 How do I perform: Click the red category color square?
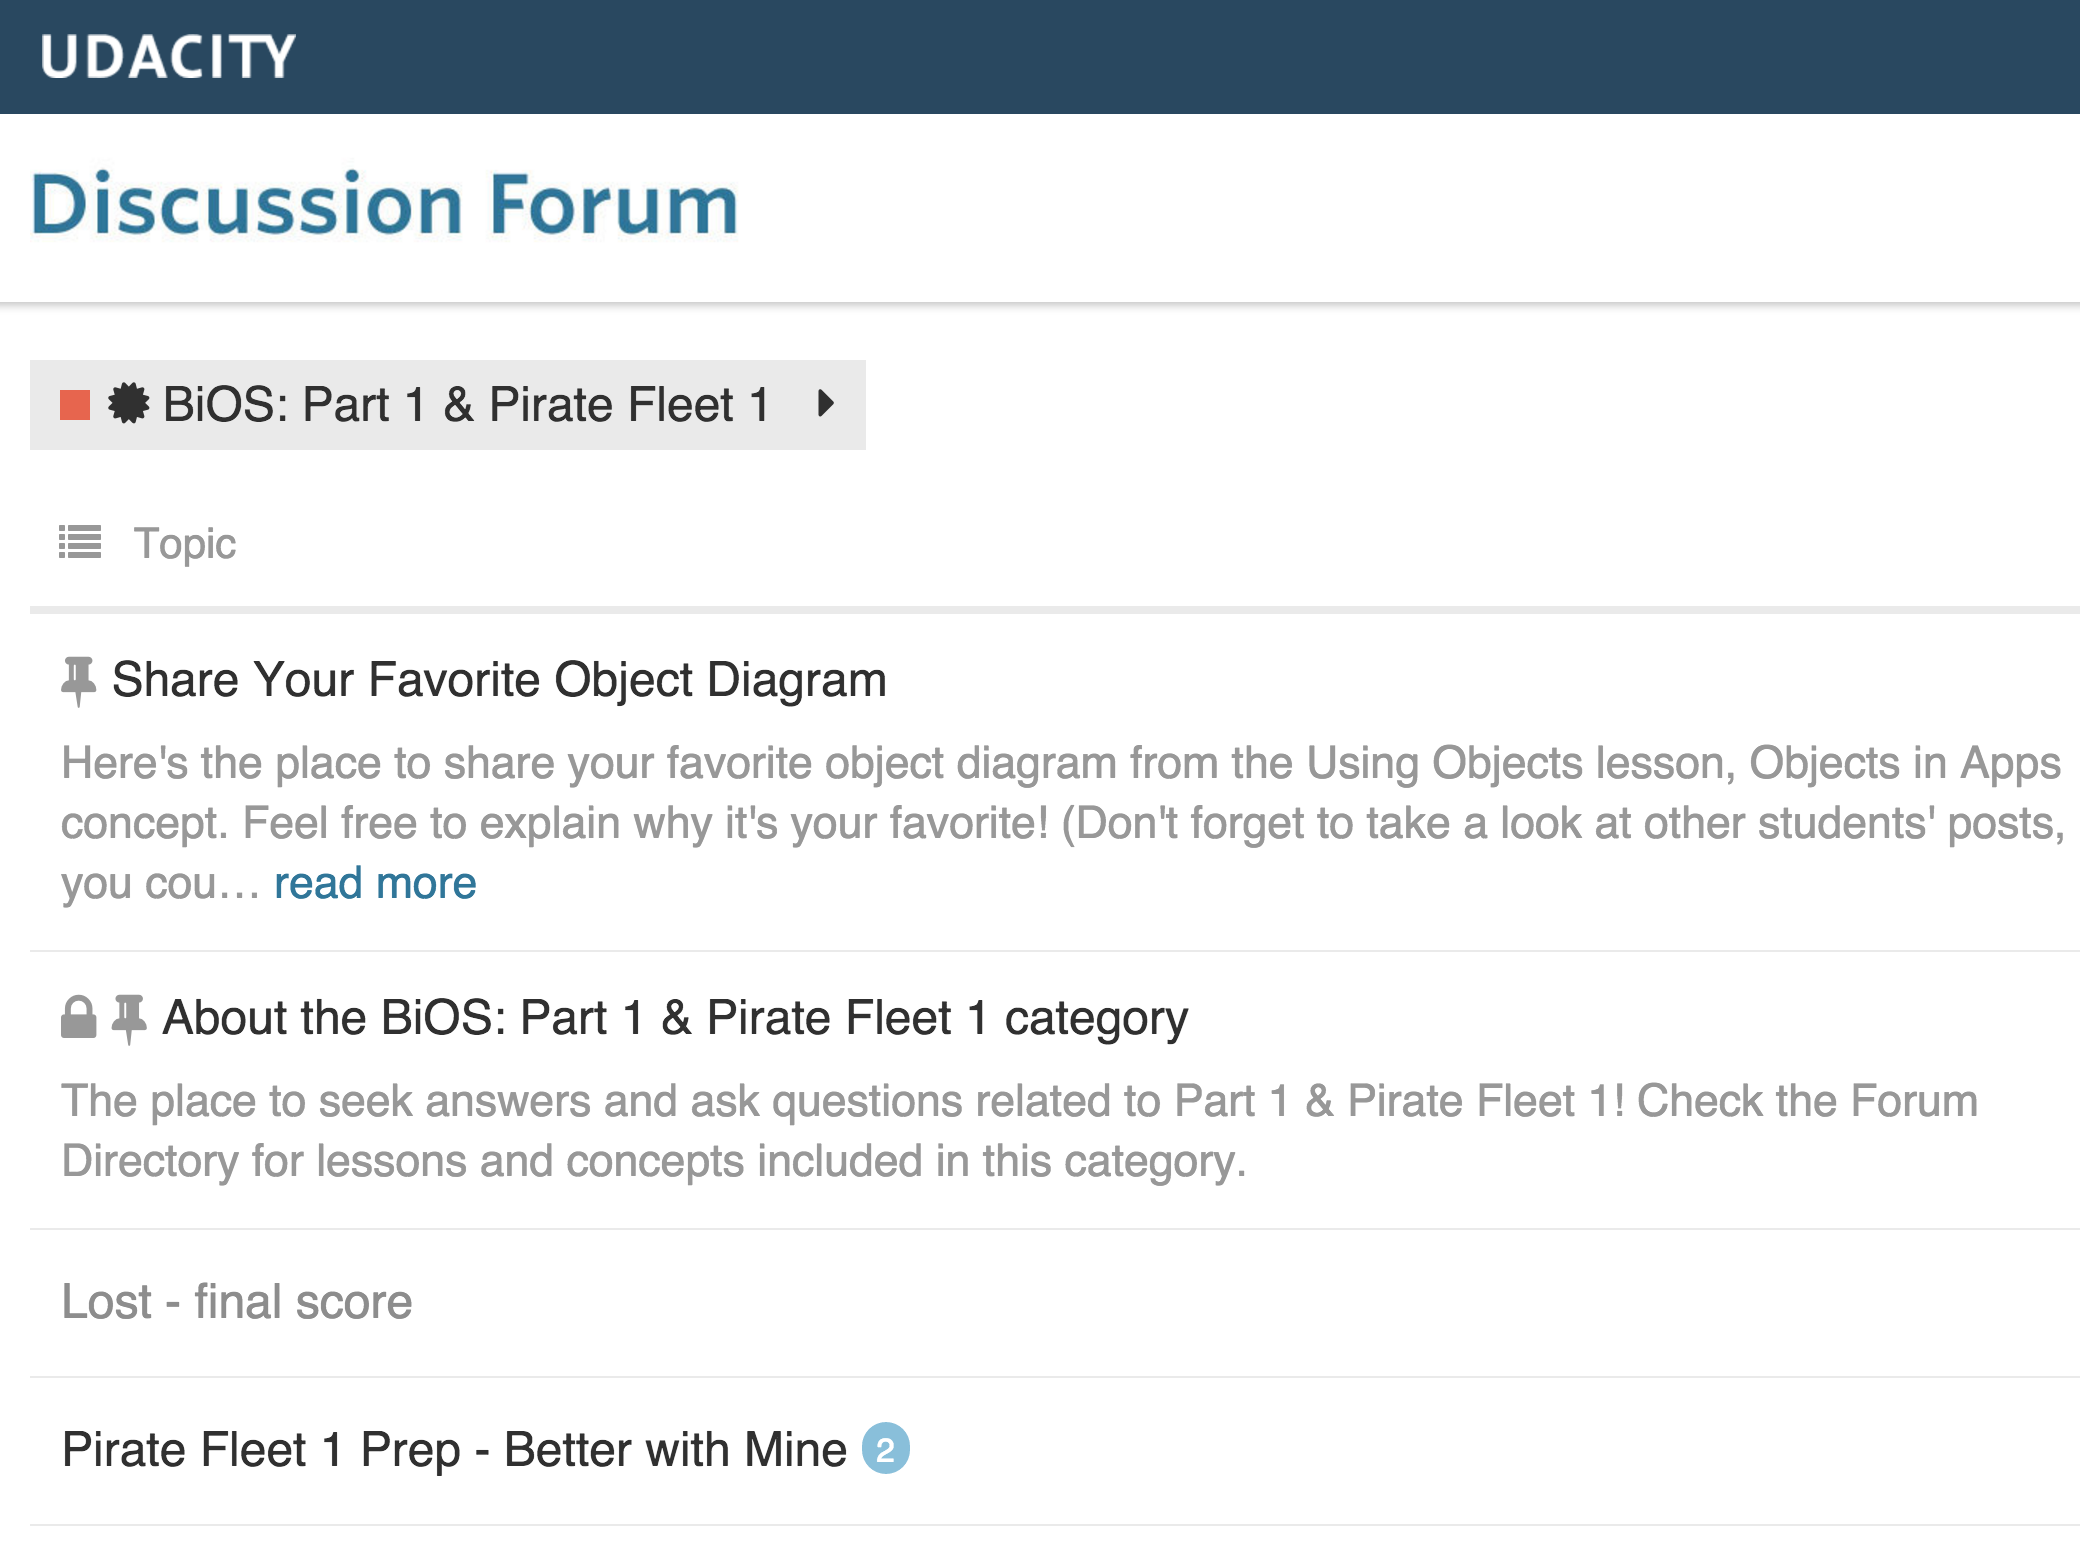(x=75, y=405)
